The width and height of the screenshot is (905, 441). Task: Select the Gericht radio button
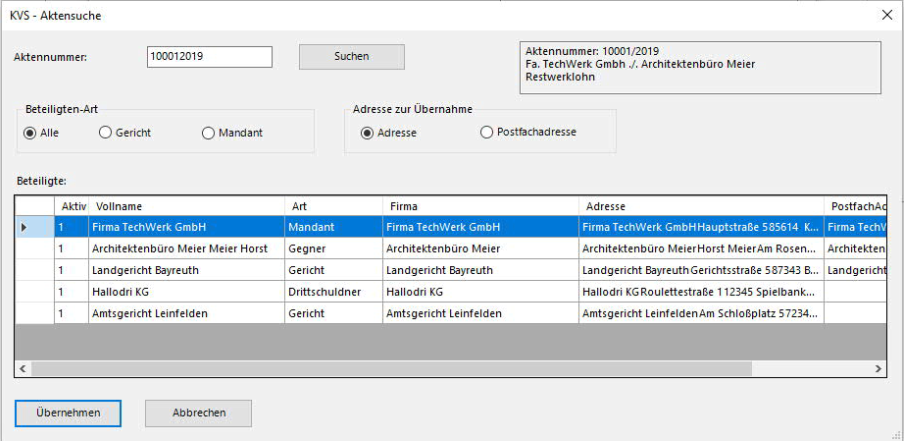pyautogui.click(x=105, y=133)
